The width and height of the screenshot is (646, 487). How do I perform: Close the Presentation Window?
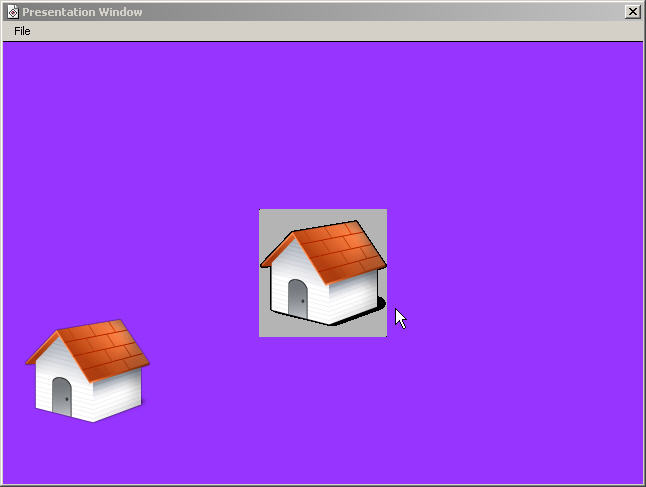632,12
